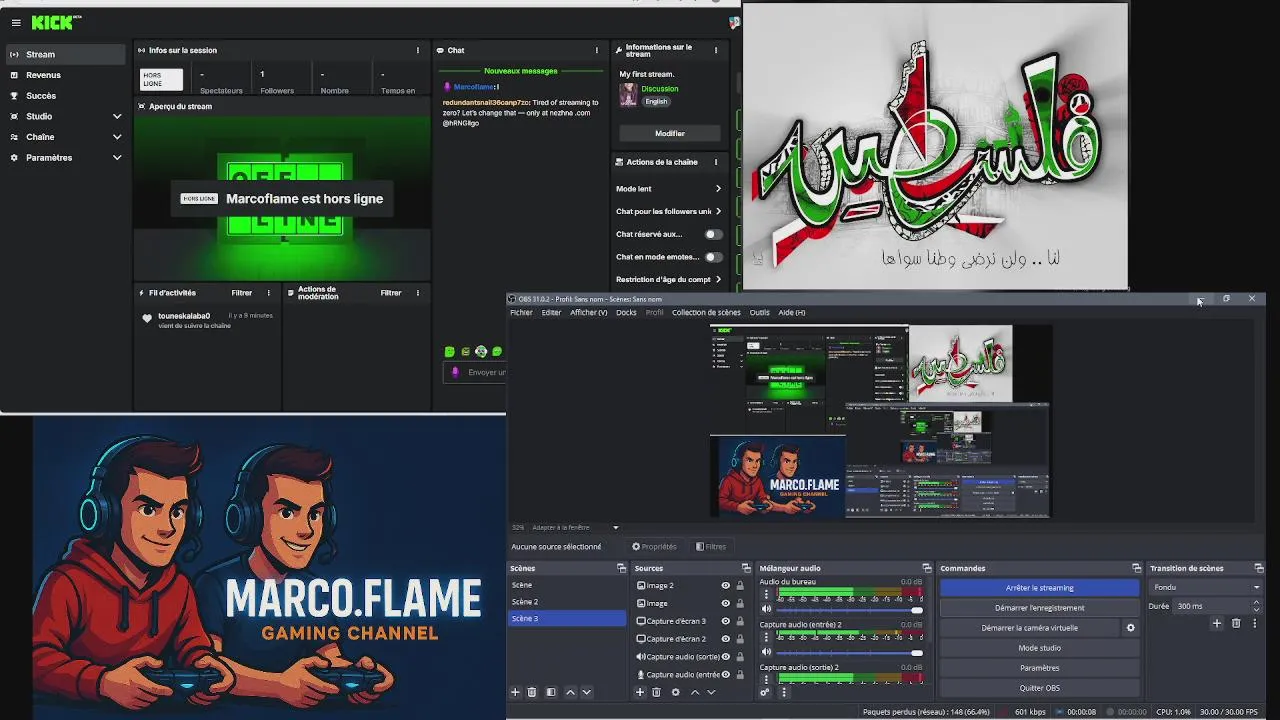Open Fondu transition dropdown

[x=1206, y=587]
